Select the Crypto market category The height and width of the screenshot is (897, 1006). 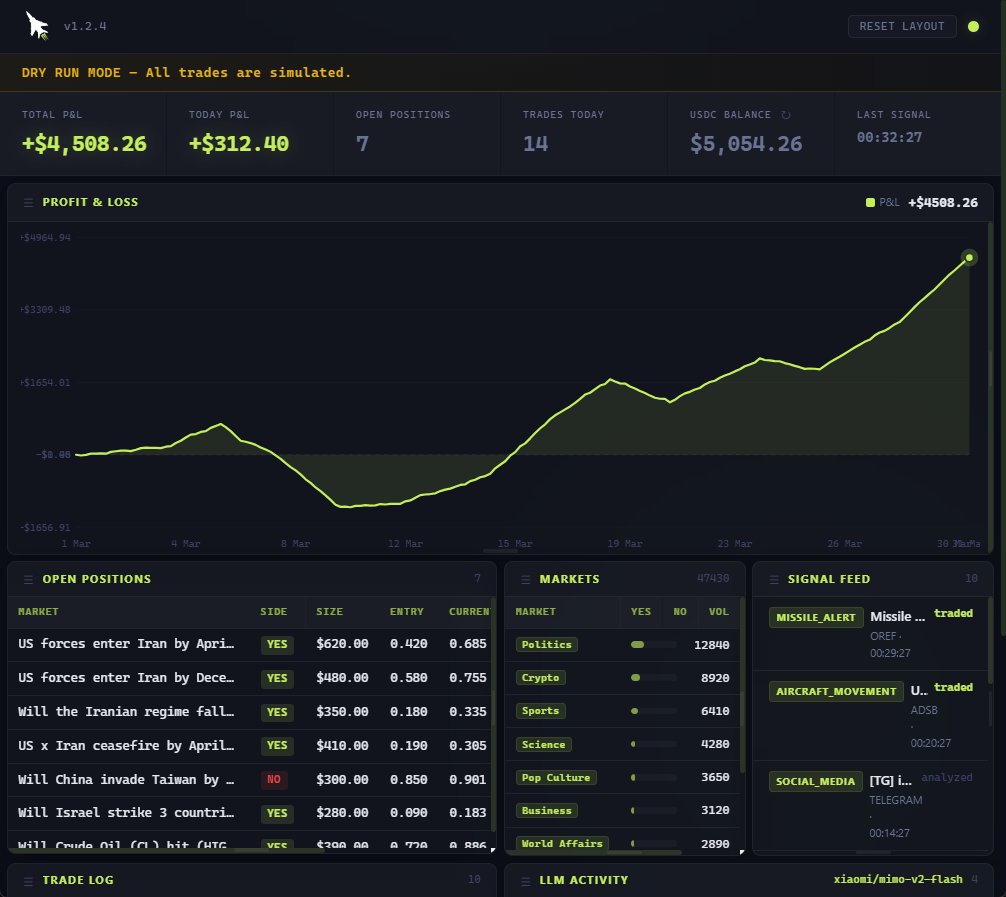(x=540, y=678)
